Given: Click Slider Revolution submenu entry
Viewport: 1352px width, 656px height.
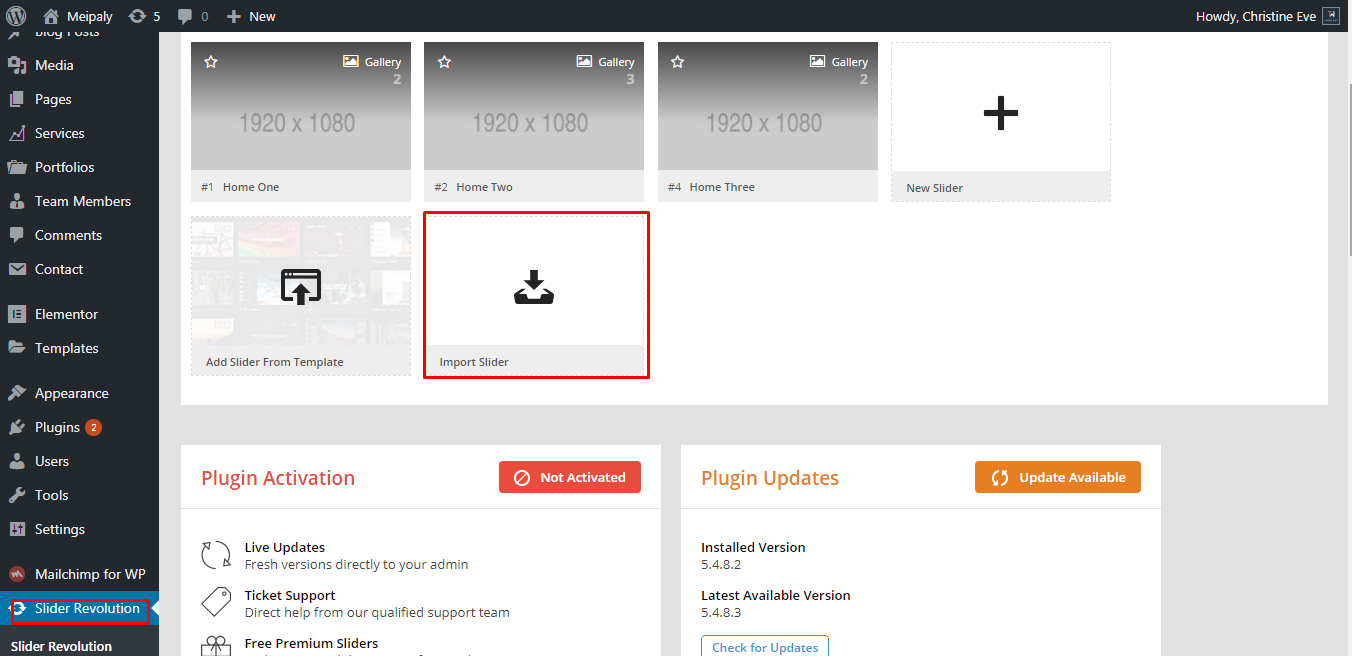Looking at the screenshot, I should pyautogui.click(x=61, y=646).
